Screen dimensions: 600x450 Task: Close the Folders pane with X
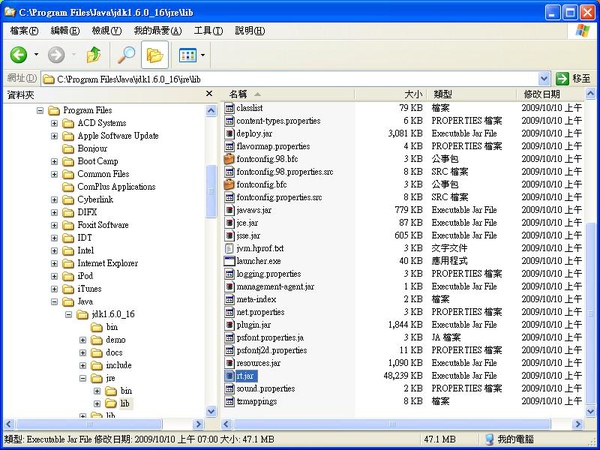(209, 94)
